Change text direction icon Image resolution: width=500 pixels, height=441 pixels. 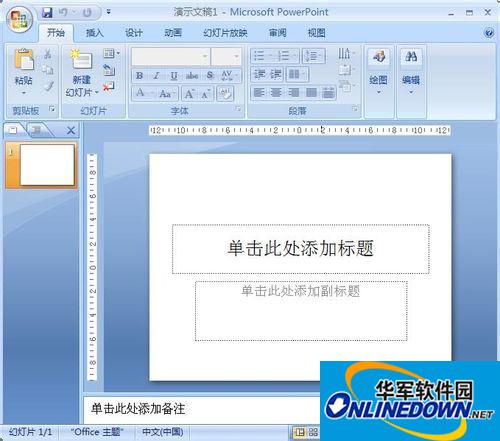(346, 53)
